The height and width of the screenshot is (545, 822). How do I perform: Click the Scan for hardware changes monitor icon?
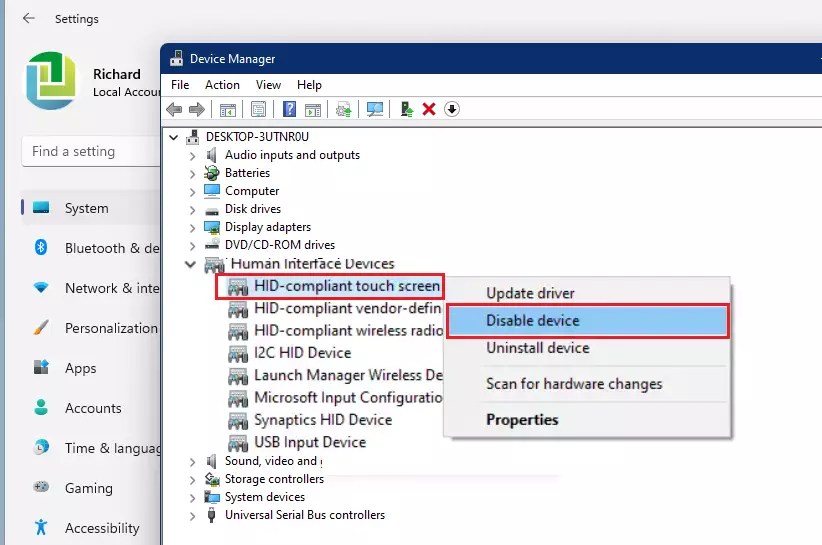coord(375,109)
